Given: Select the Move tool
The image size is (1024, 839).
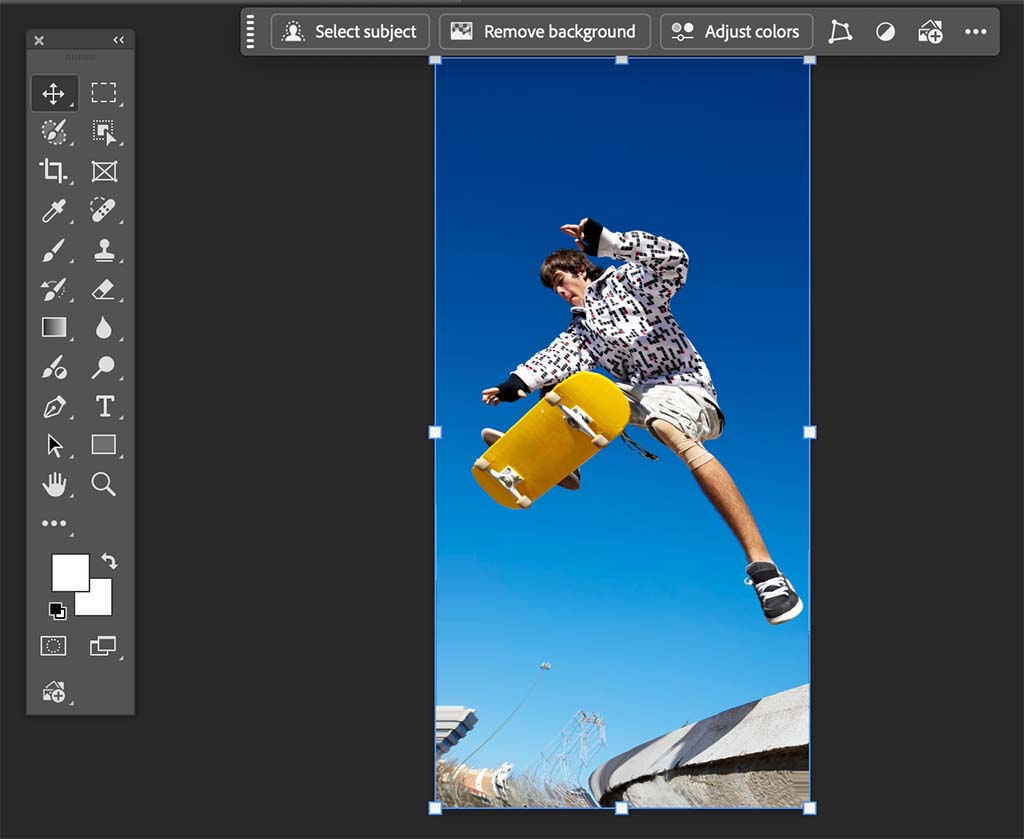Looking at the screenshot, I should pyautogui.click(x=54, y=93).
